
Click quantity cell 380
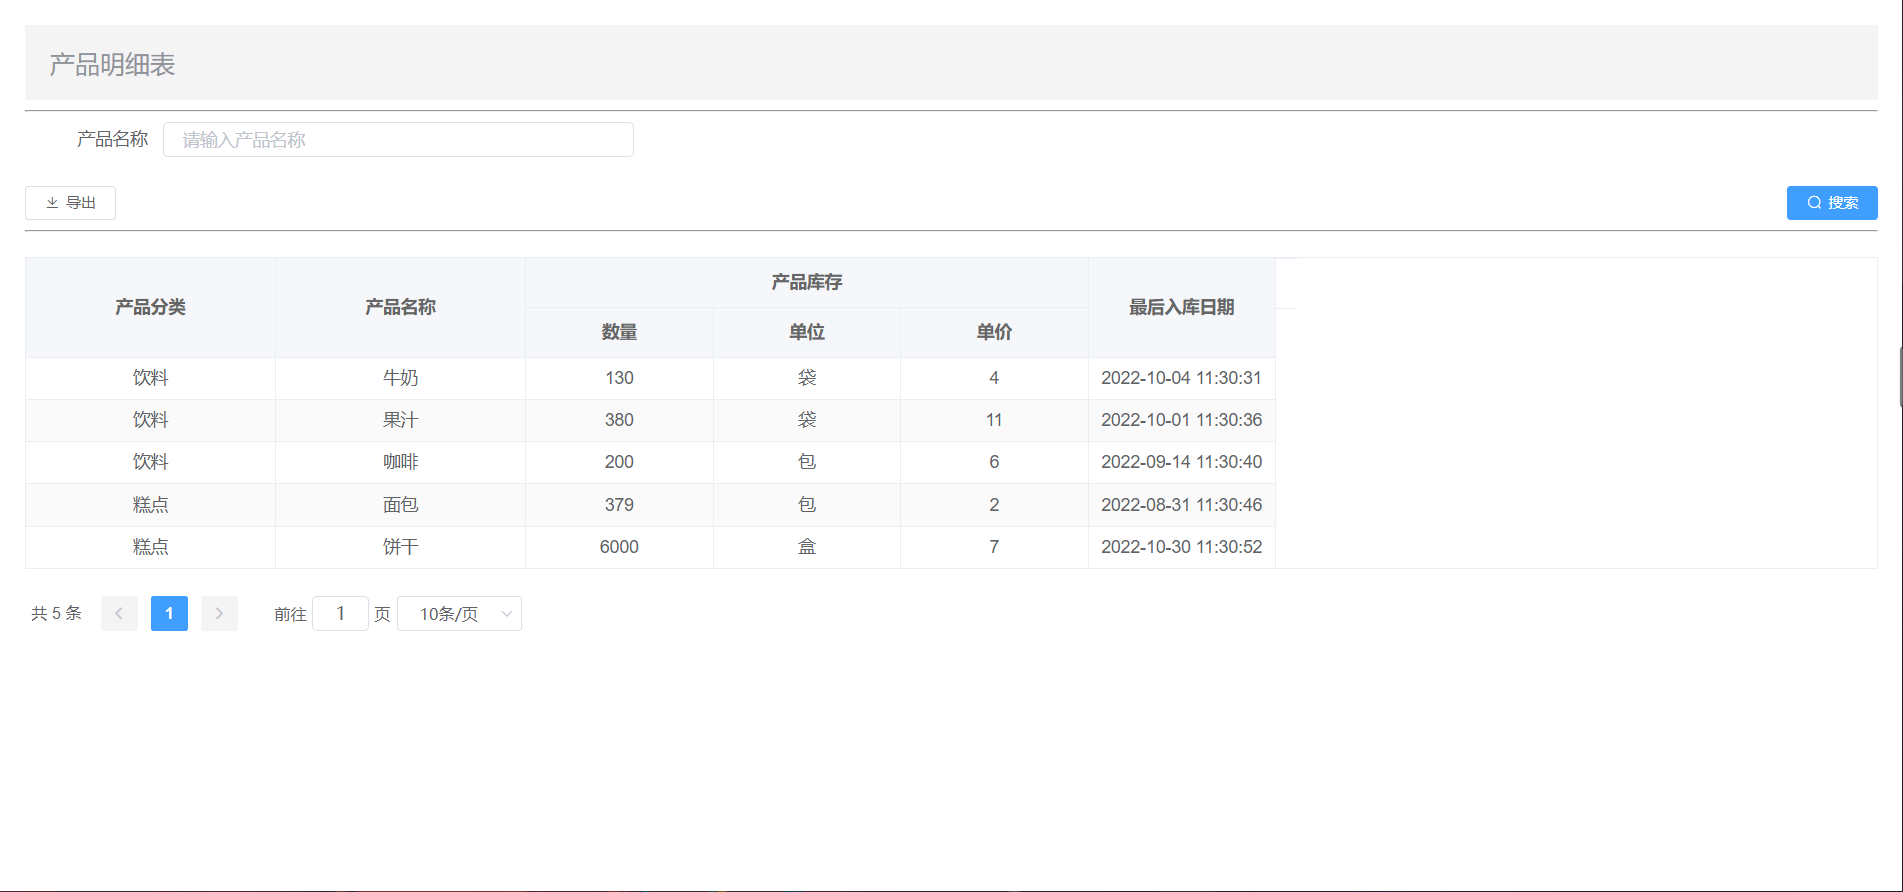click(x=619, y=420)
